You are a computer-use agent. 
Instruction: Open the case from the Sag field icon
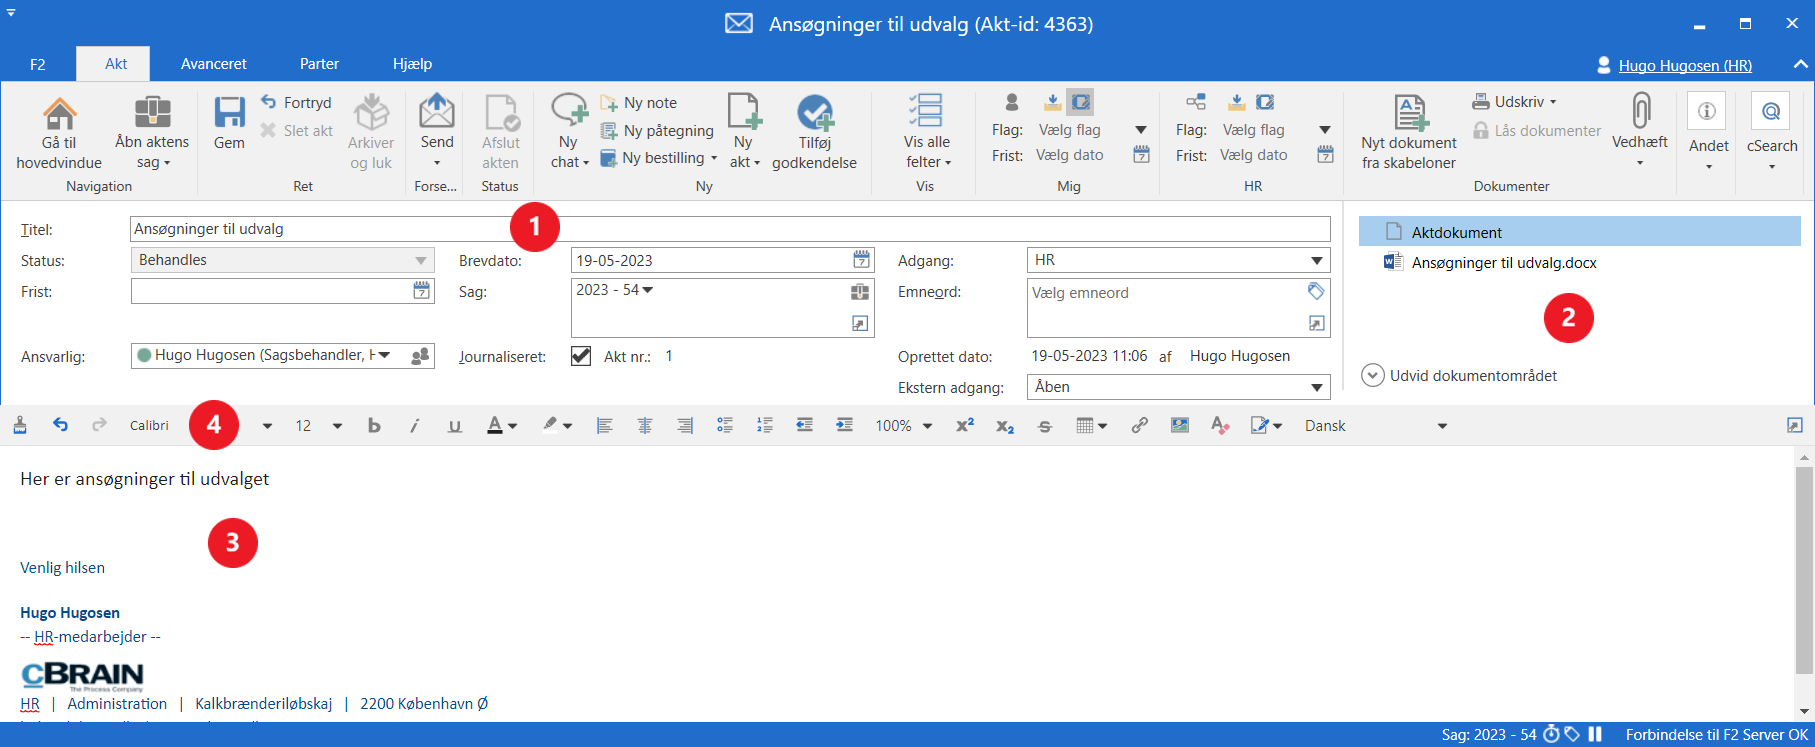[x=860, y=292]
